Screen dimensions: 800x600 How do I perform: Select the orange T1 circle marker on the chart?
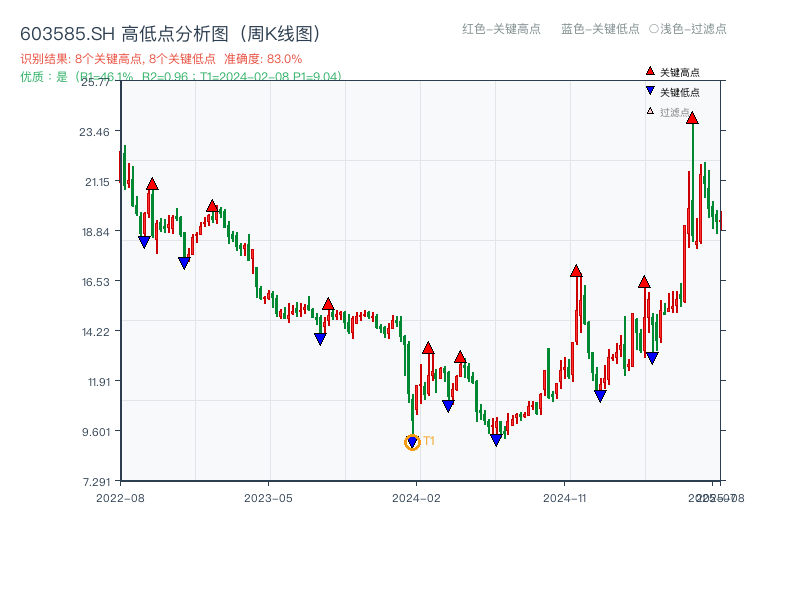point(413,441)
